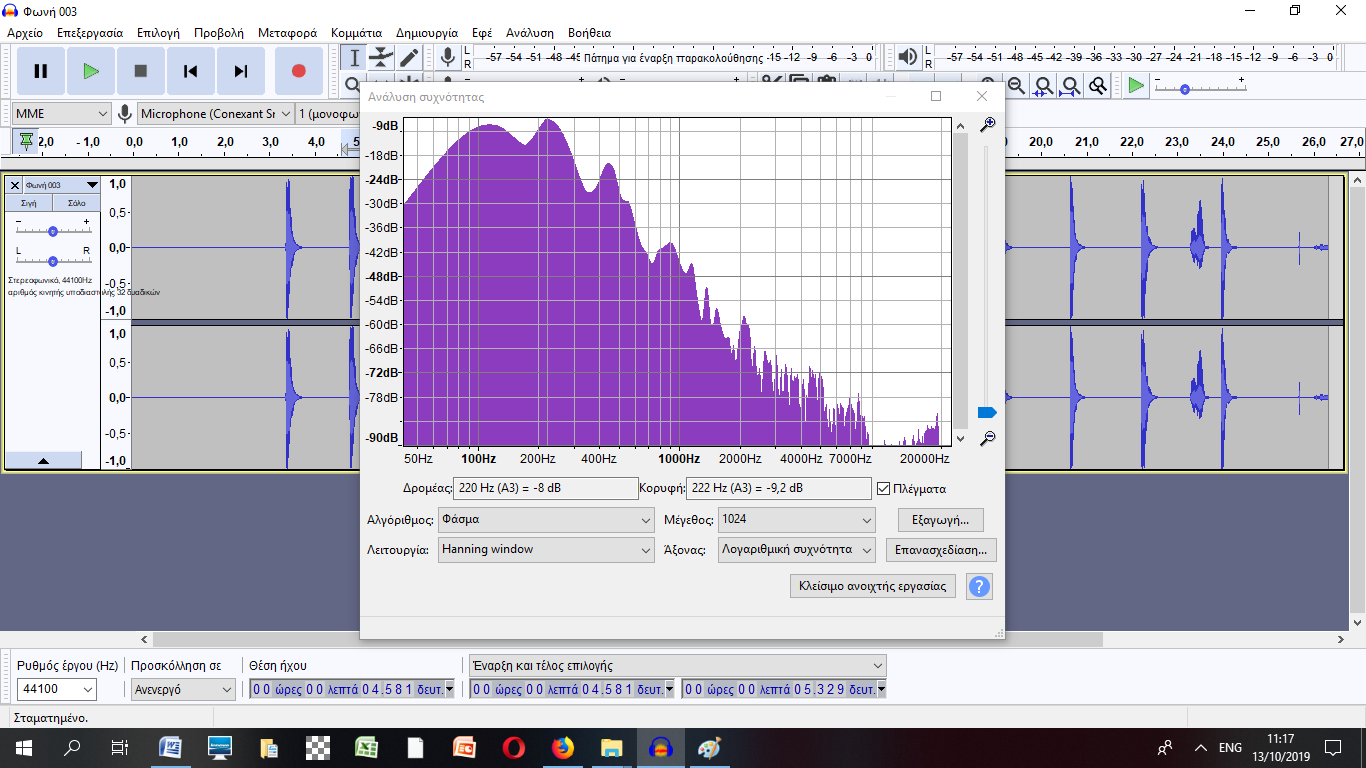This screenshot has width=1366, height=768.
Task: Click the Stop transport button
Action: pyautogui.click(x=141, y=71)
